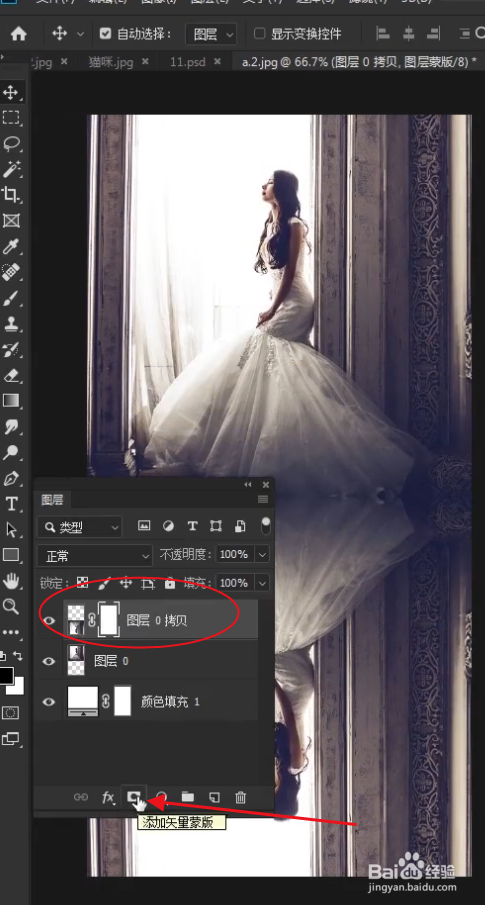This screenshot has width=485, height=905.
Task: Select the Crop tool
Action: 10,195
